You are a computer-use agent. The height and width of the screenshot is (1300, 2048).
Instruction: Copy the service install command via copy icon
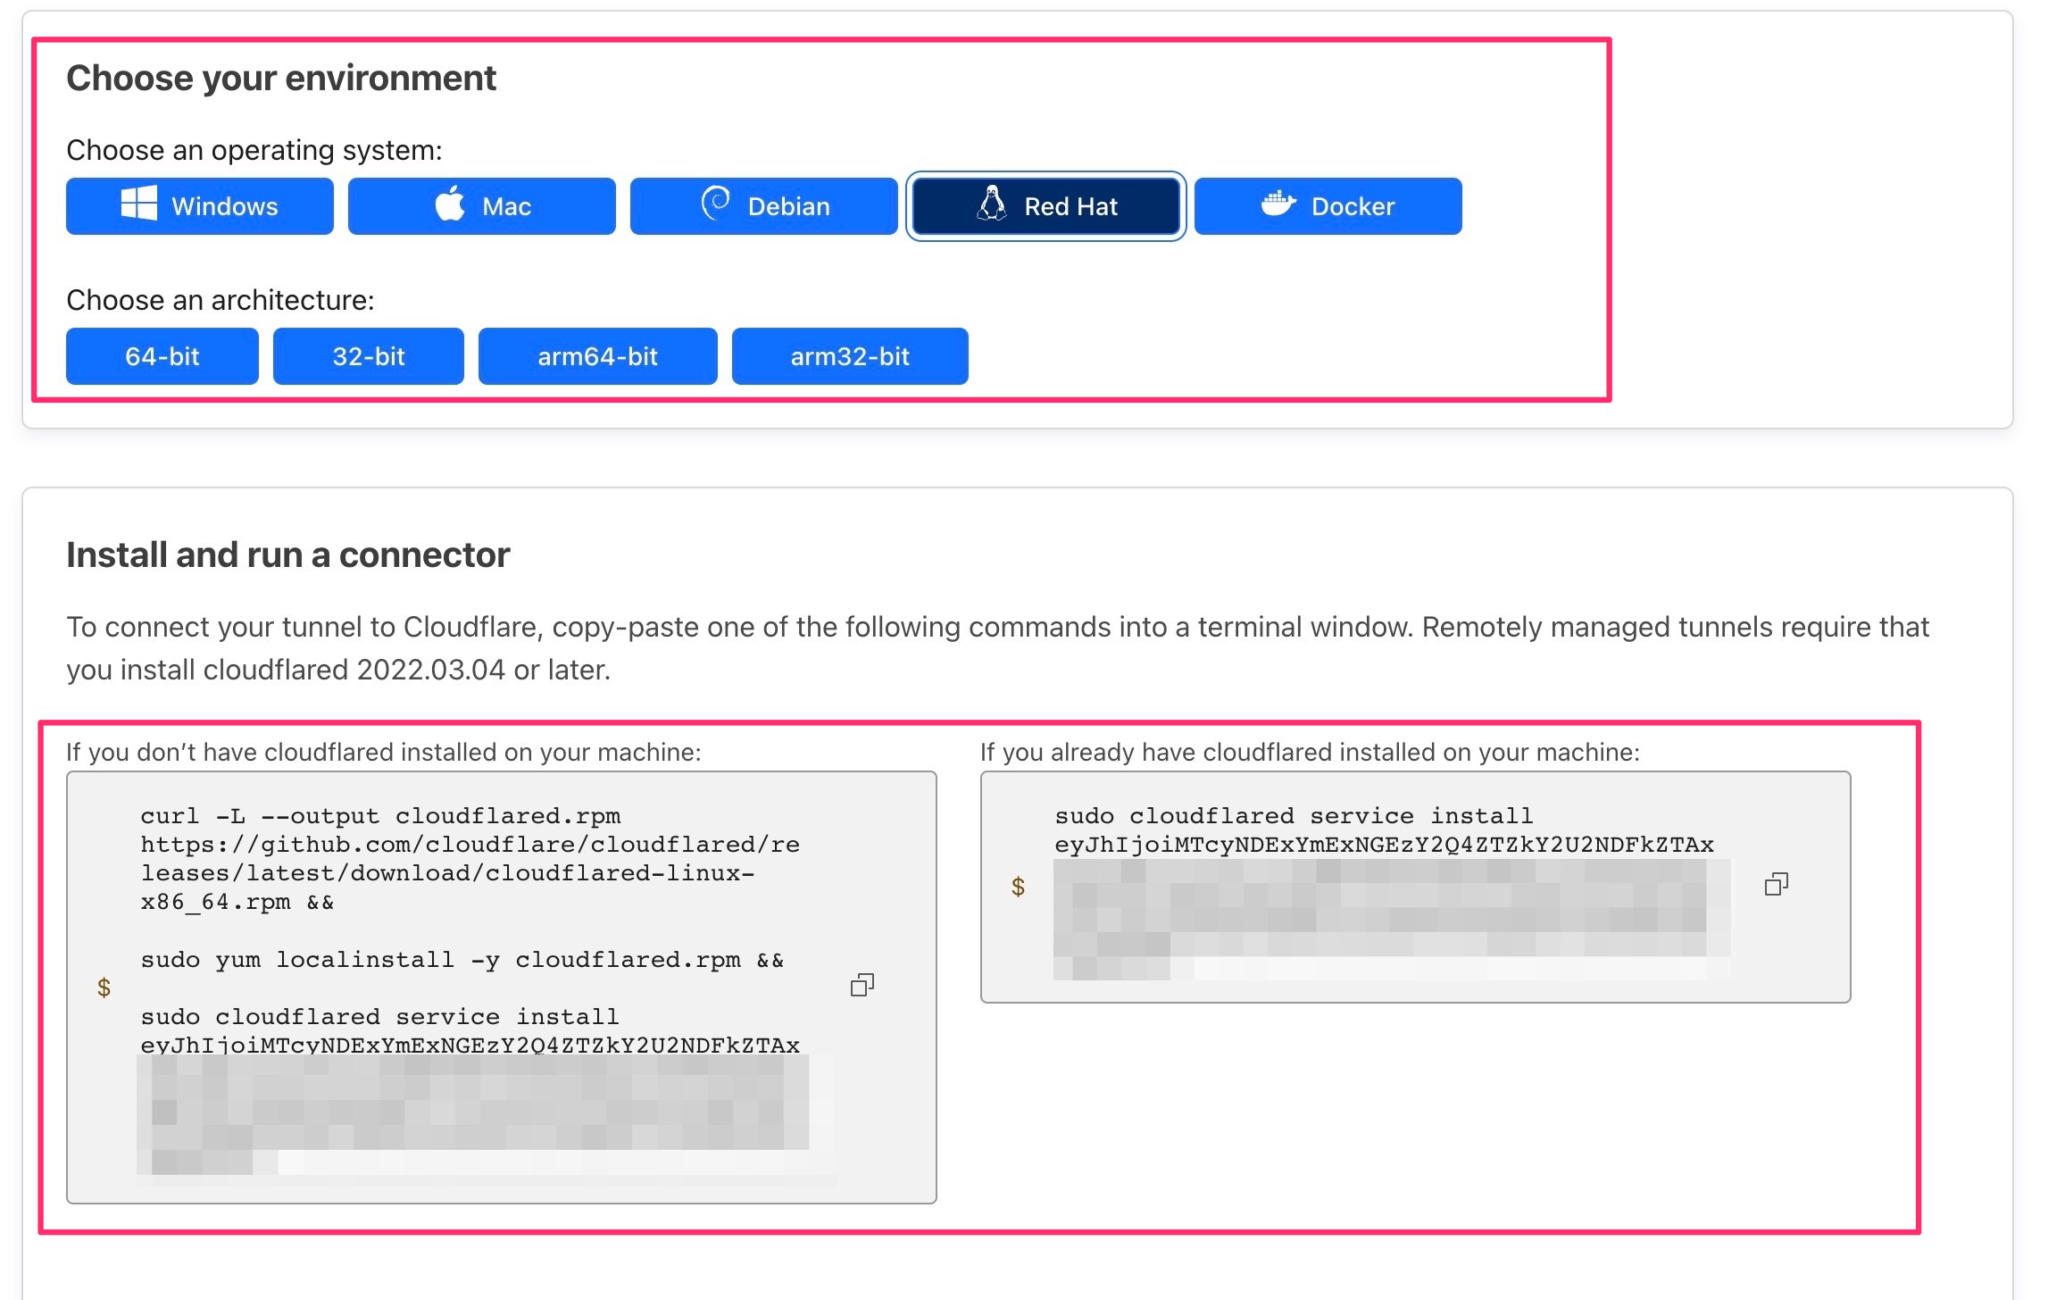pyautogui.click(x=1778, y=884)
